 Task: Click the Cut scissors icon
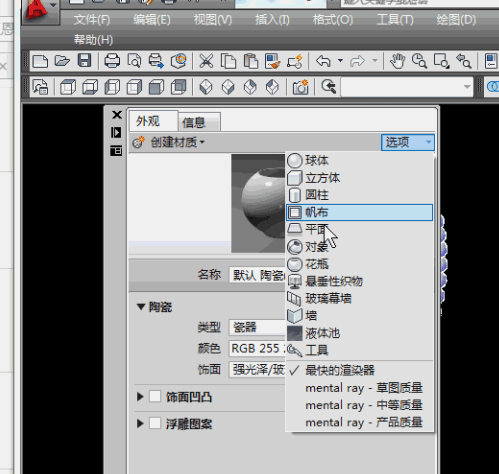tap(206, 61)
